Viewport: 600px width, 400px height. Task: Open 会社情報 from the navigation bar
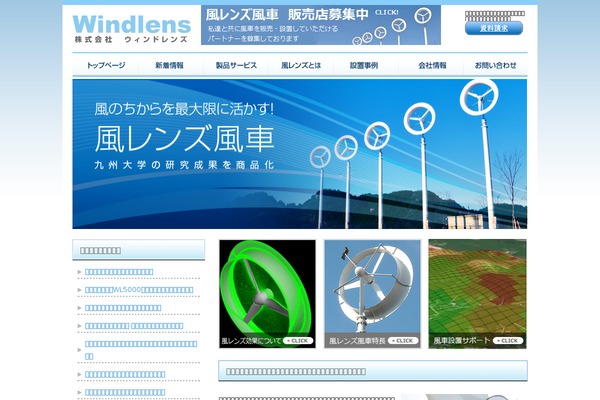pyautogui.click(x=432, y=65)
